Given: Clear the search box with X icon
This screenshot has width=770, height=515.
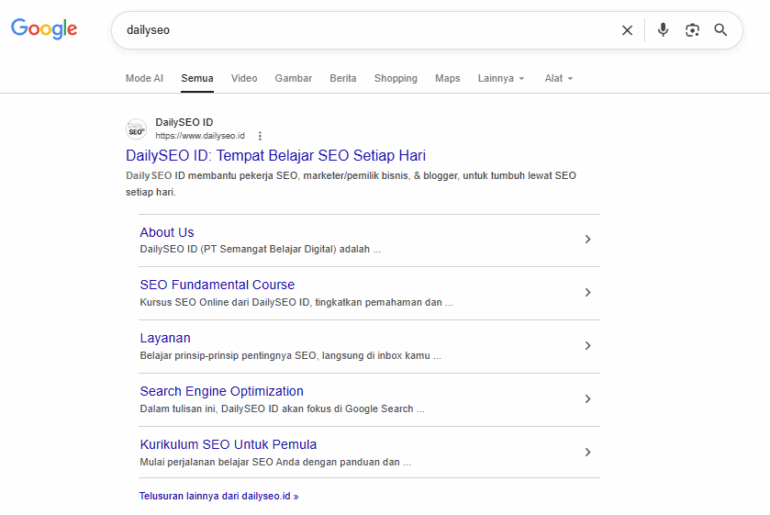Looking at the screenshot, I should tap(627, 30).
